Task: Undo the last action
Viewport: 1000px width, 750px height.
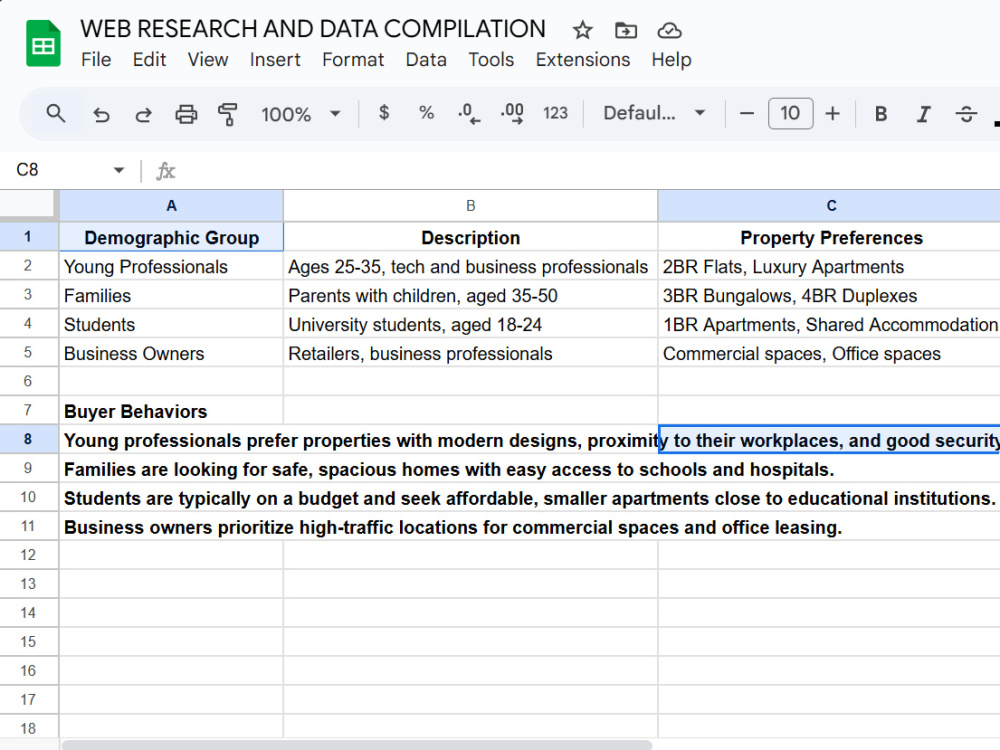Action: (x=101, y=114)
